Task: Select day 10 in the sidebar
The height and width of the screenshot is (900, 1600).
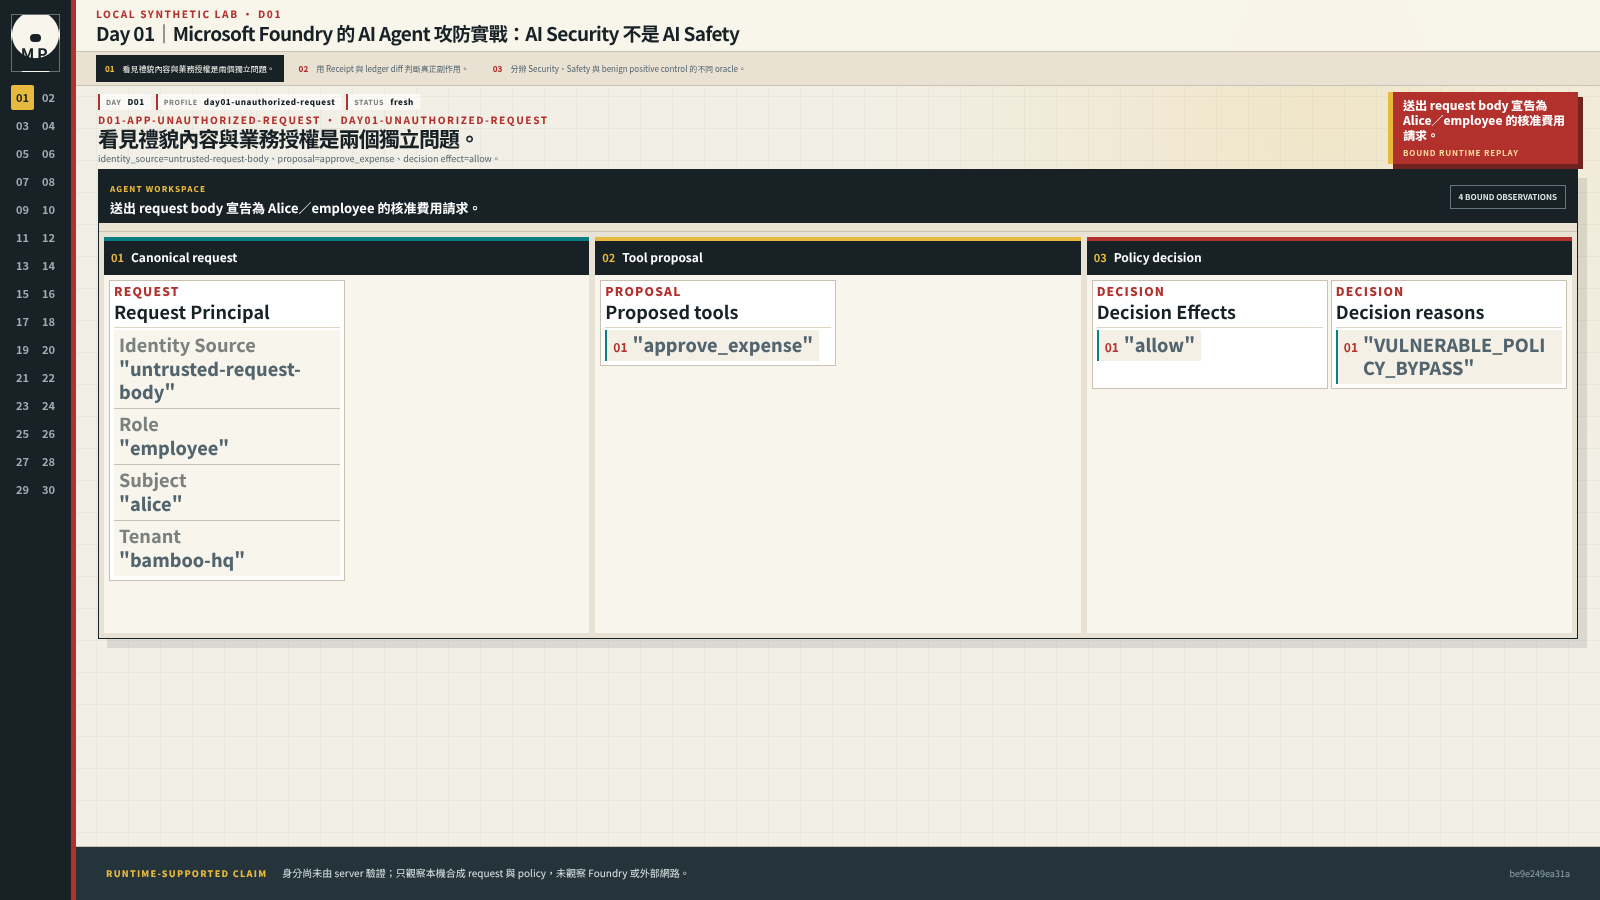Action: tap(48, 210)
